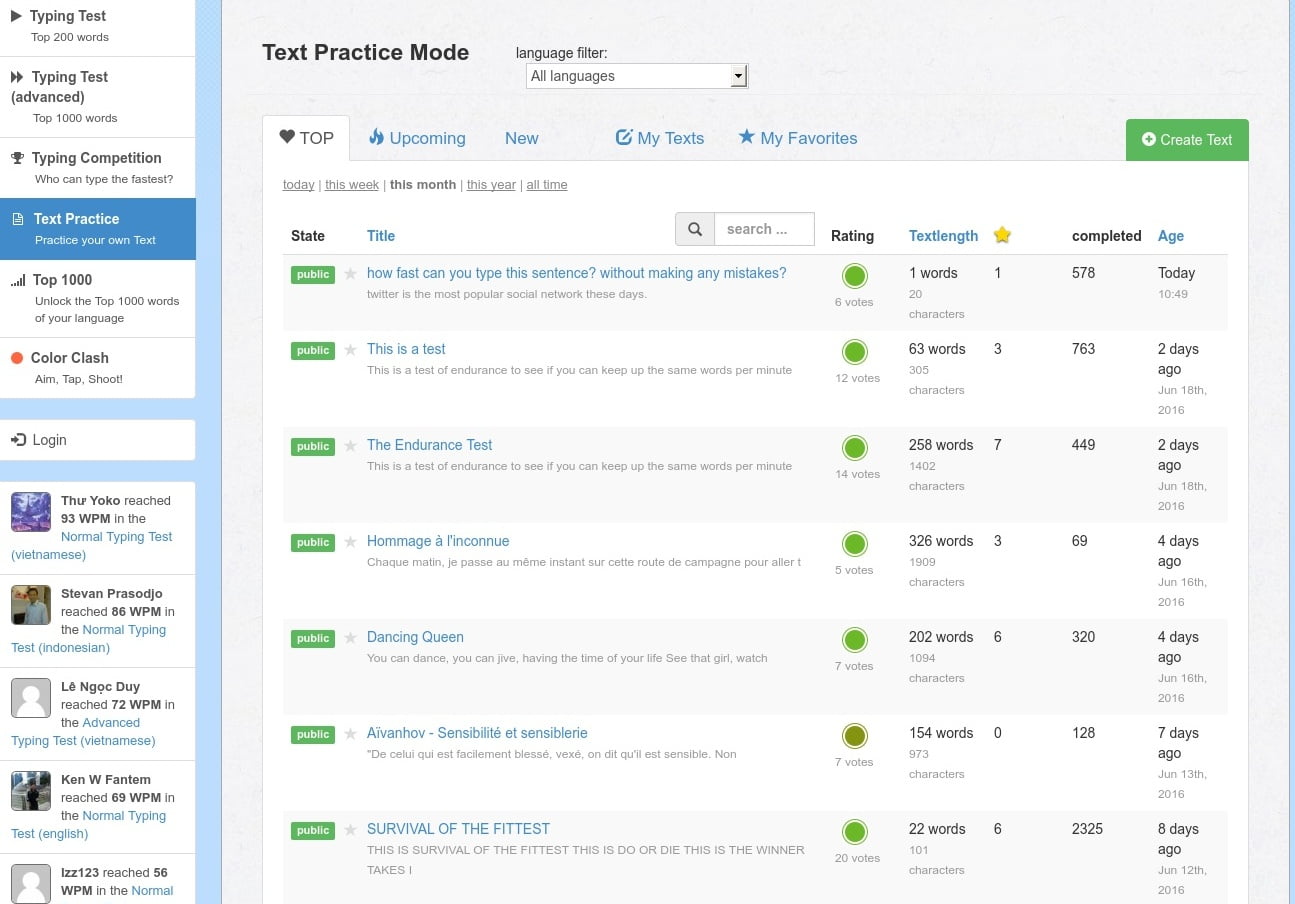The height and width of the screenshot is (904, 1295).
Task: Click the yellow star column header icon
Action: click(x=1002, y=235)
